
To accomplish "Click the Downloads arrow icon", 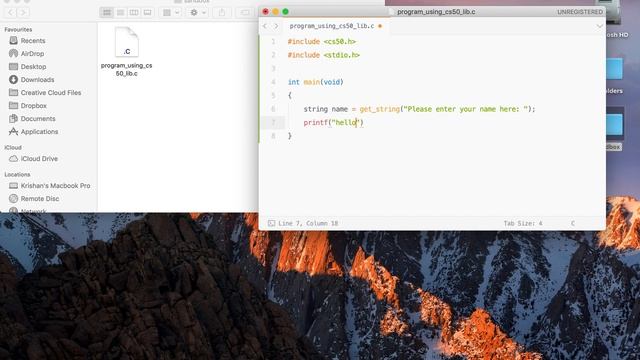I will click(x=13, y=80).
